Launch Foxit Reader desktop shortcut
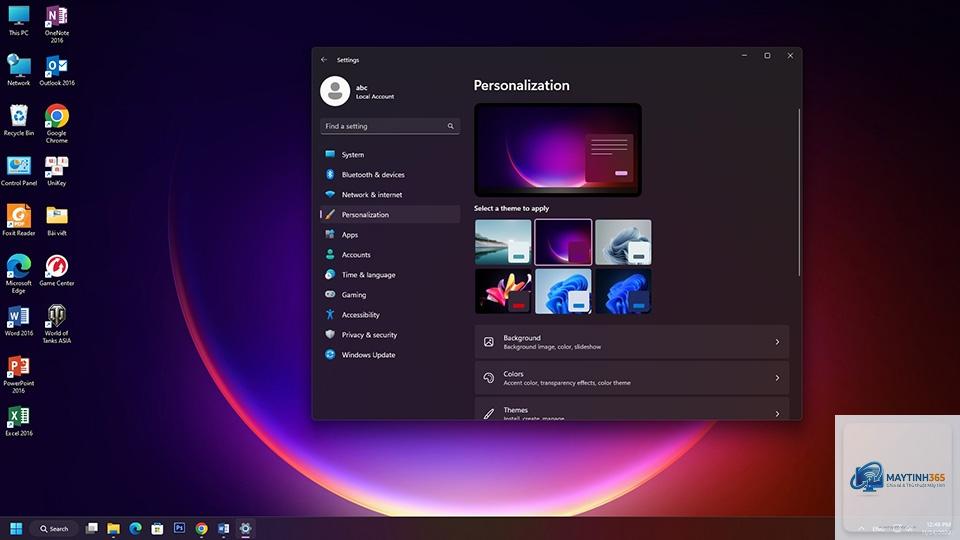Image resolution: width=960 pixels, height=540 pixels. point(18,220)
